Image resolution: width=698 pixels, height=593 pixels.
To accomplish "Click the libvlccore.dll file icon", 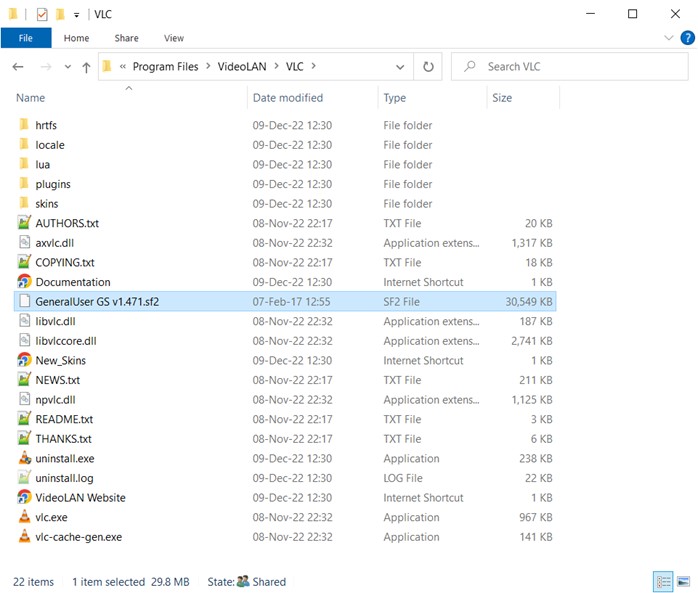I will tap(24, 340).
